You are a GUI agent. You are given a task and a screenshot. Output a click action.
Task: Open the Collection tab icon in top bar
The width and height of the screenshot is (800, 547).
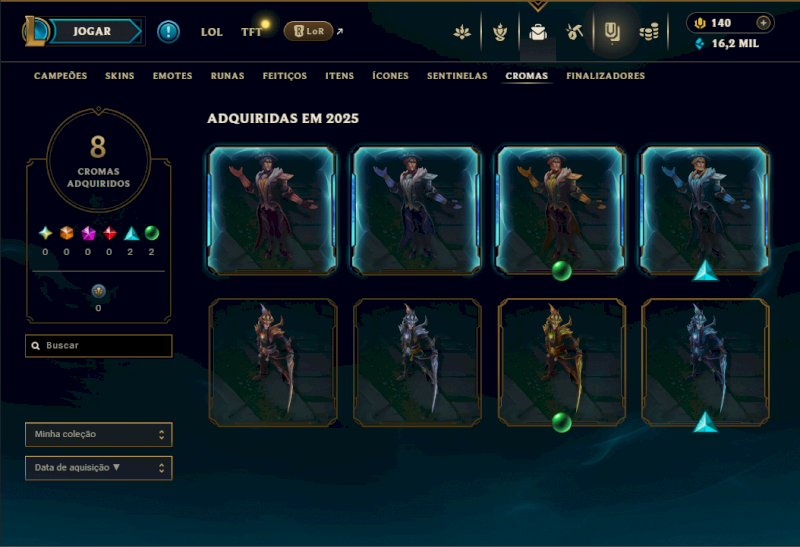pyautogui.click(x=612, y=32)
